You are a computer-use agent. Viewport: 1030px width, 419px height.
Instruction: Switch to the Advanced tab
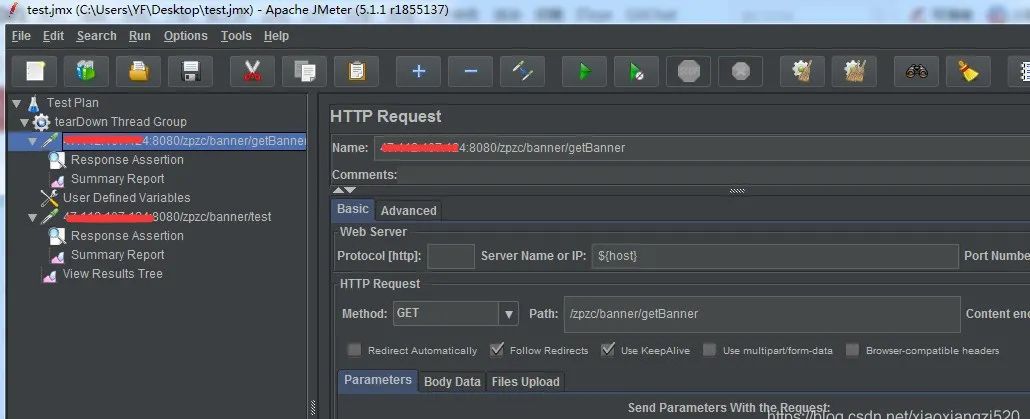[x=409, y=211]
